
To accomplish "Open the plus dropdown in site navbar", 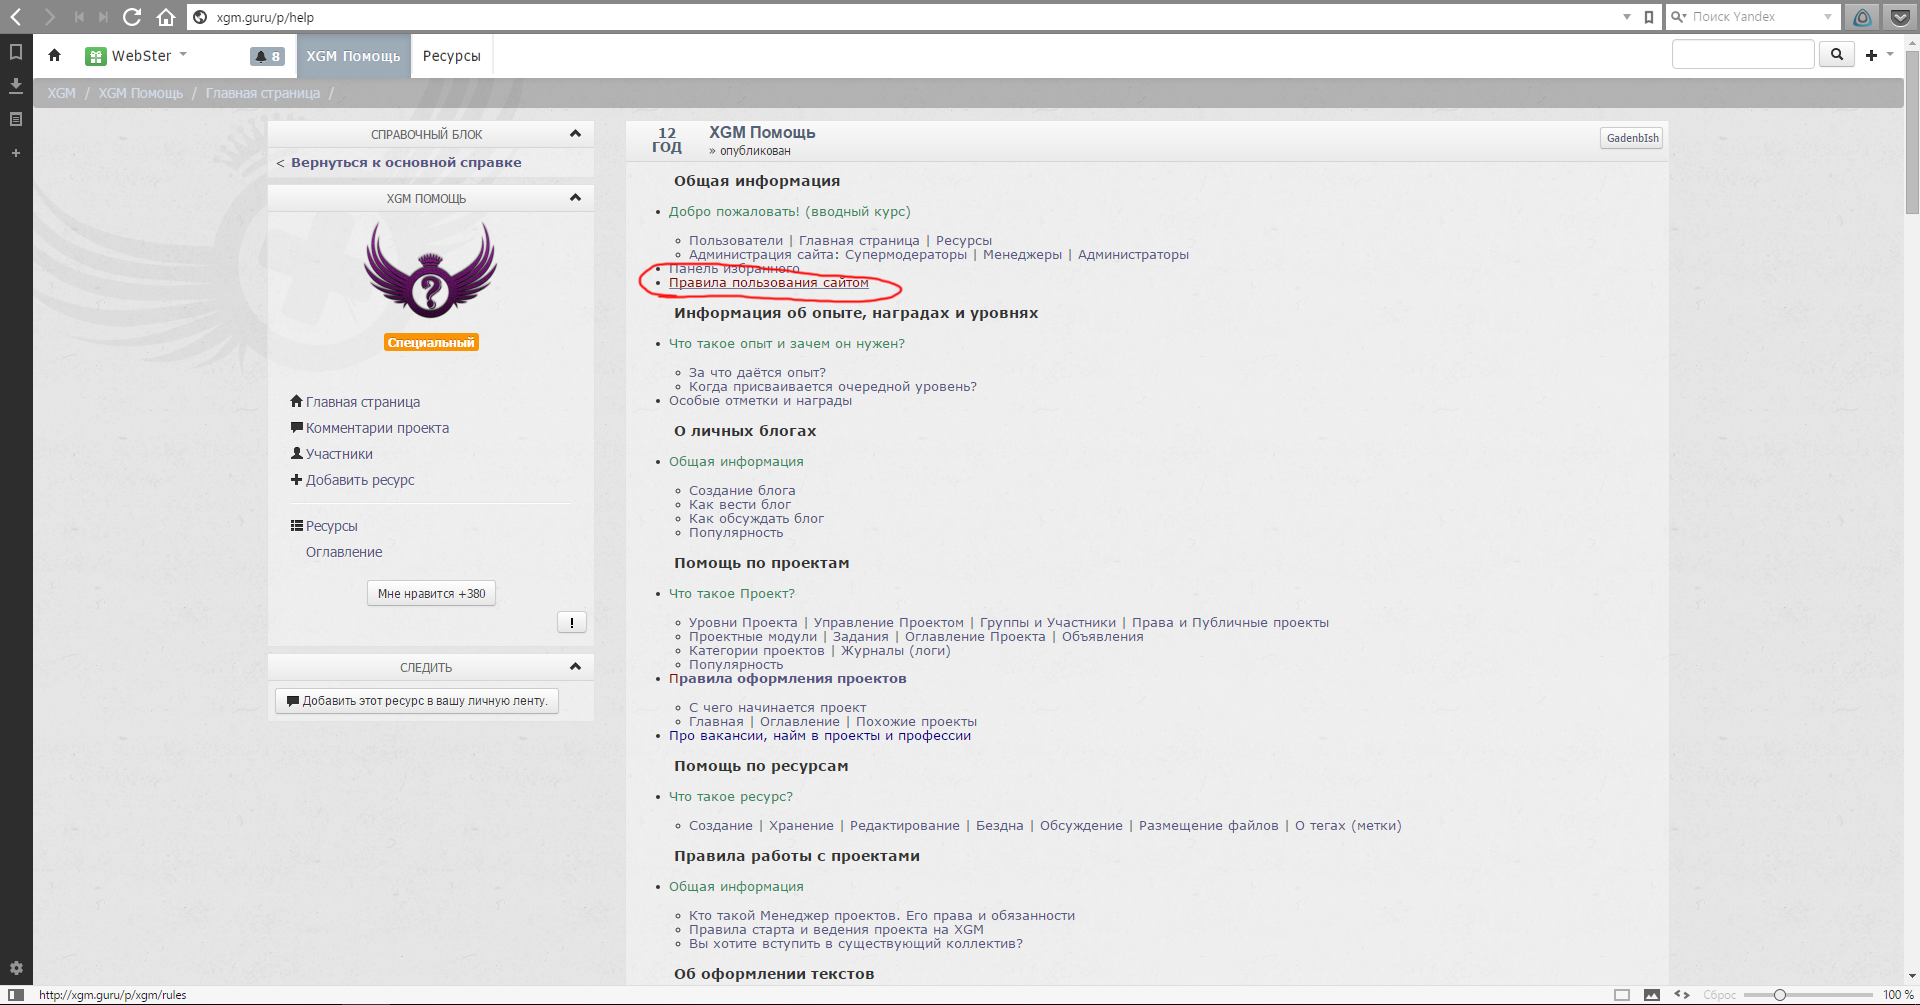I will pos(1879,55).
